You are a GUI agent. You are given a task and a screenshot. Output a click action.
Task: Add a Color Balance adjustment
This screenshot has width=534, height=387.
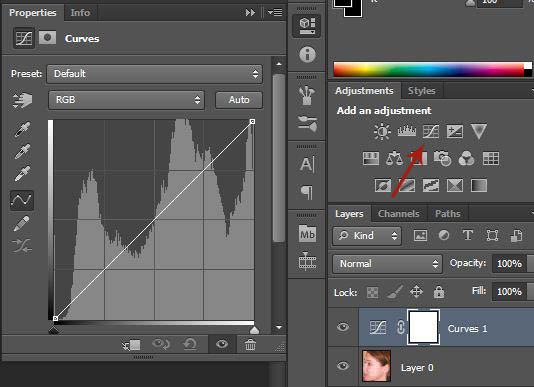click(x=394, y=158)
